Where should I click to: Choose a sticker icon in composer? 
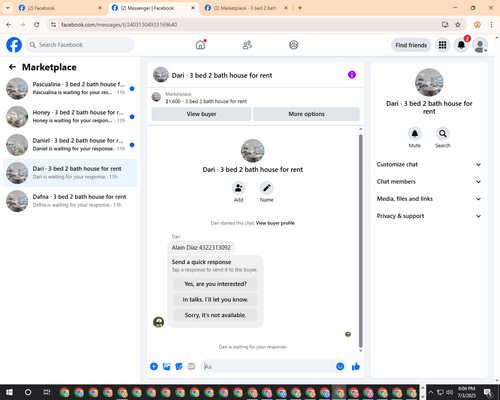point(179,367)
